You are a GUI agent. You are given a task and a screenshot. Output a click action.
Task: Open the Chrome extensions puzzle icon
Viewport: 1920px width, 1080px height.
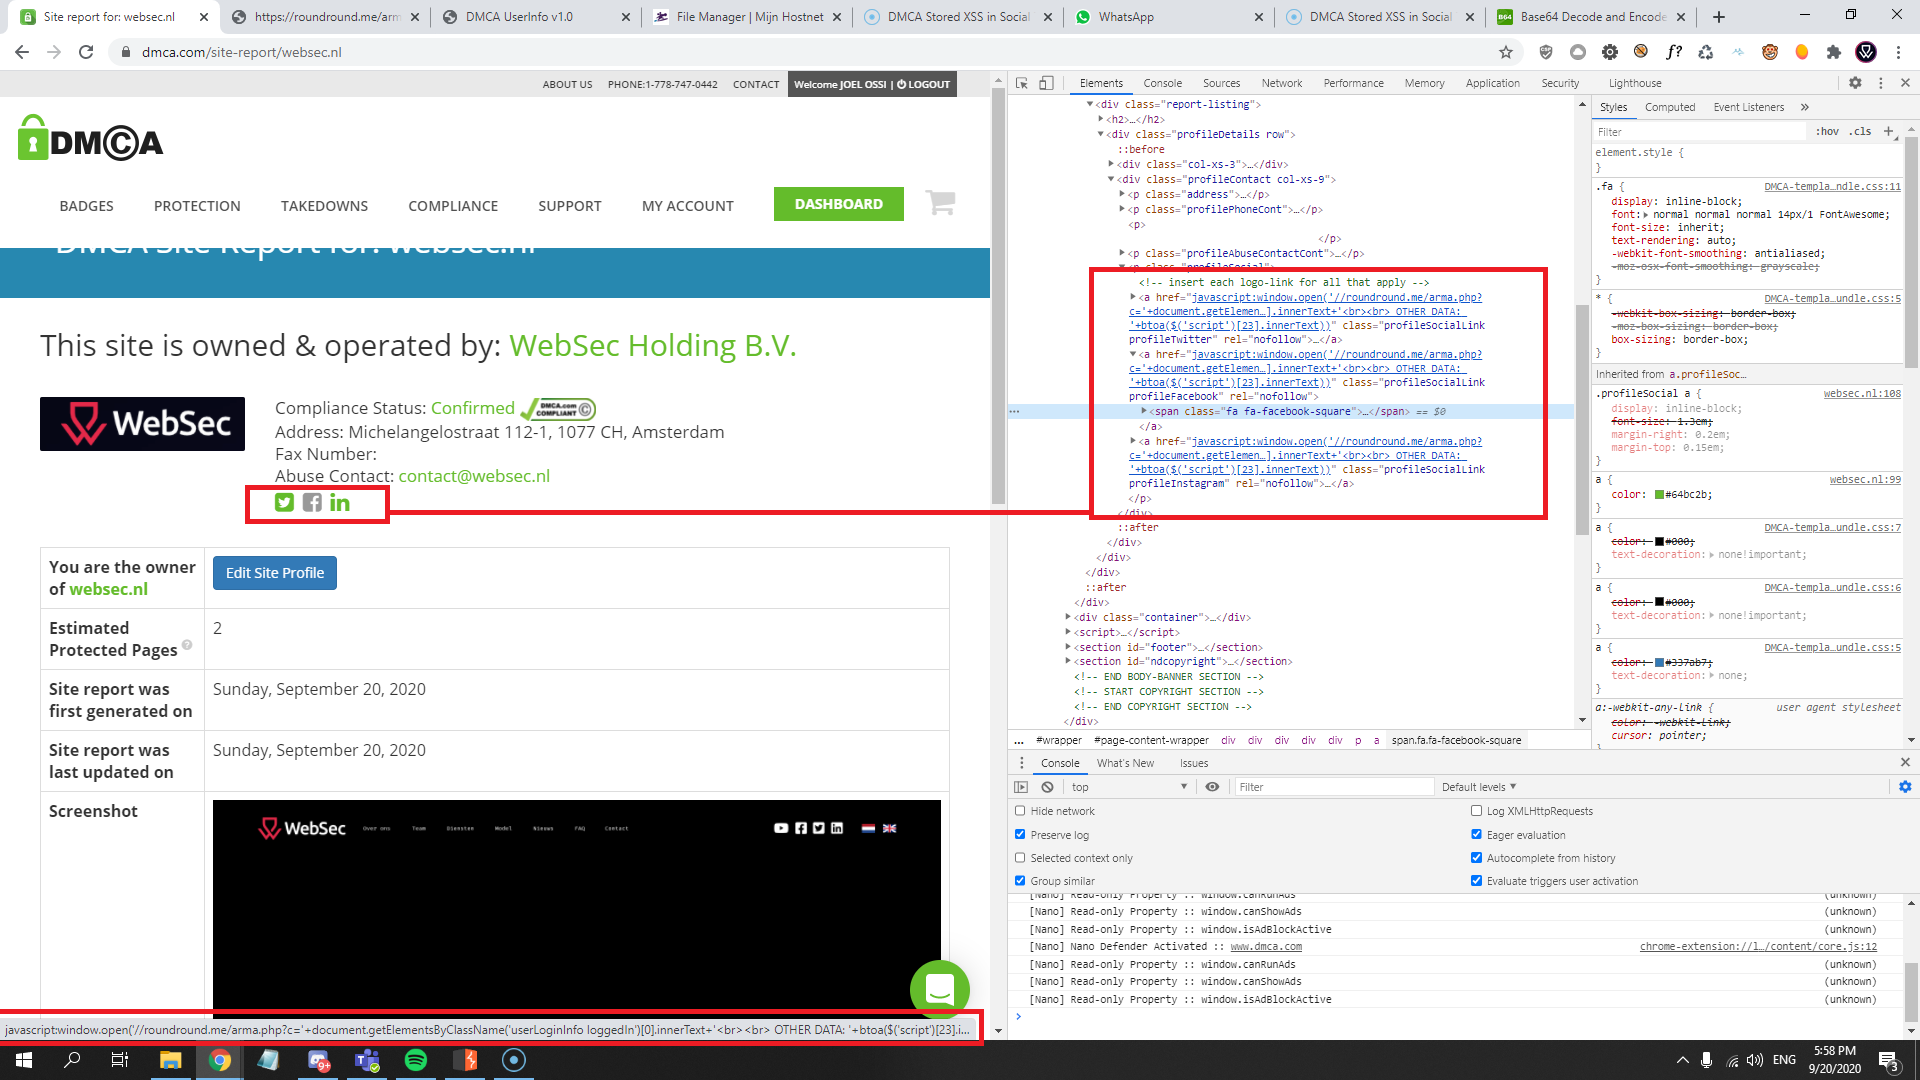tap(1833, 52)
